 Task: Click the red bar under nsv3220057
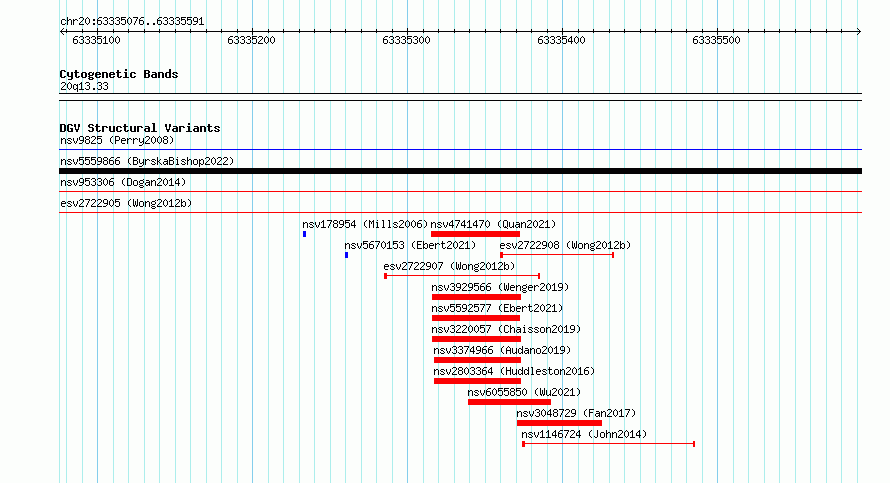(476, 339)
